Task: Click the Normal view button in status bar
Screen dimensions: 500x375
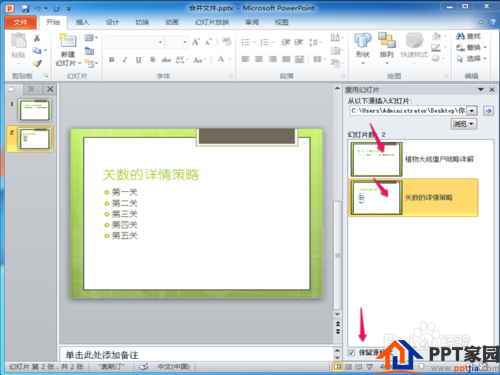Action: (x=338, y=367)
